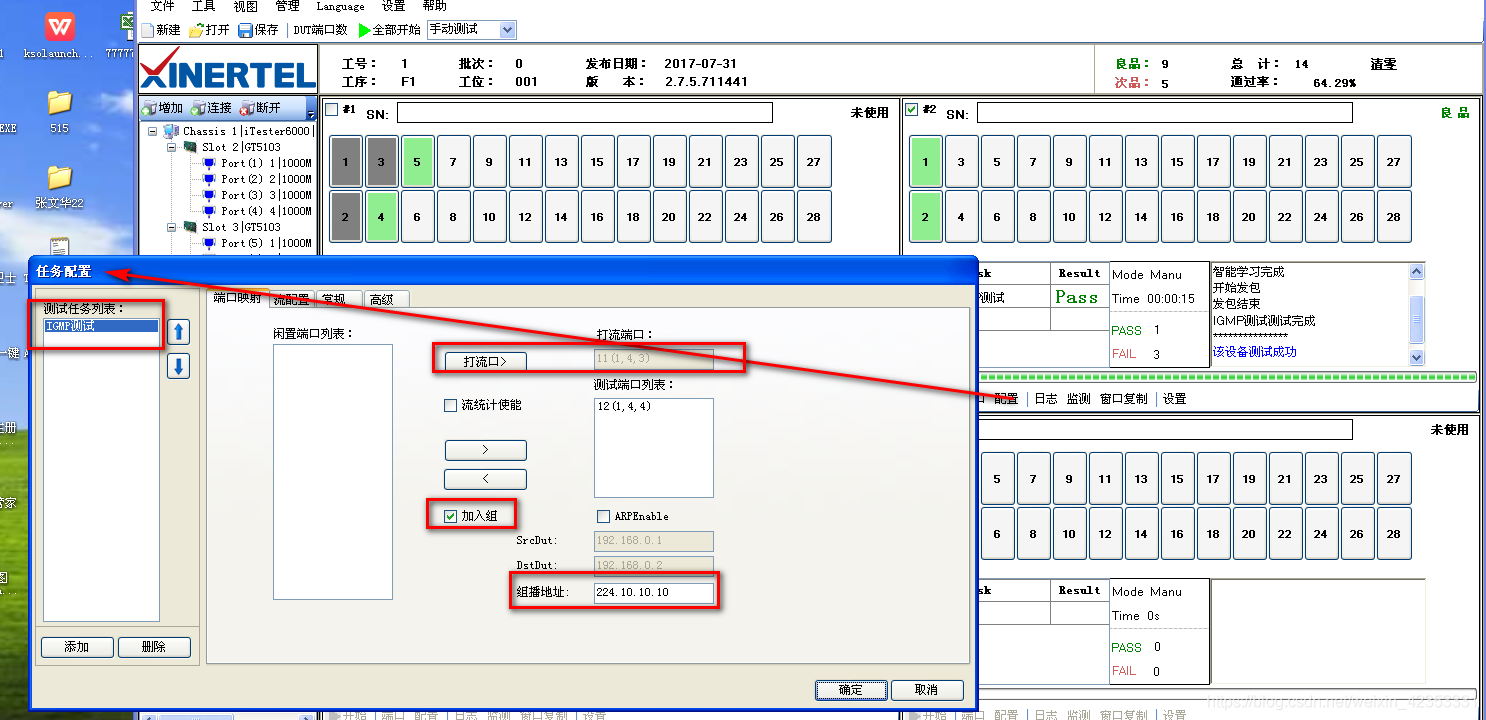Open the 工具 menu

(203, 6)
